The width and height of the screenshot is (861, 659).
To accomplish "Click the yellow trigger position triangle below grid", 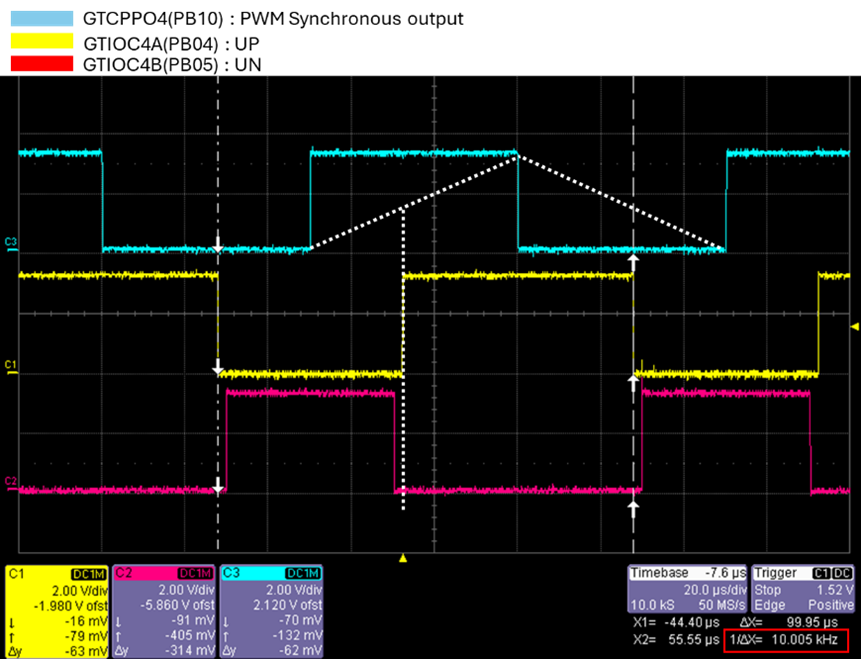I will coord(403,559).
